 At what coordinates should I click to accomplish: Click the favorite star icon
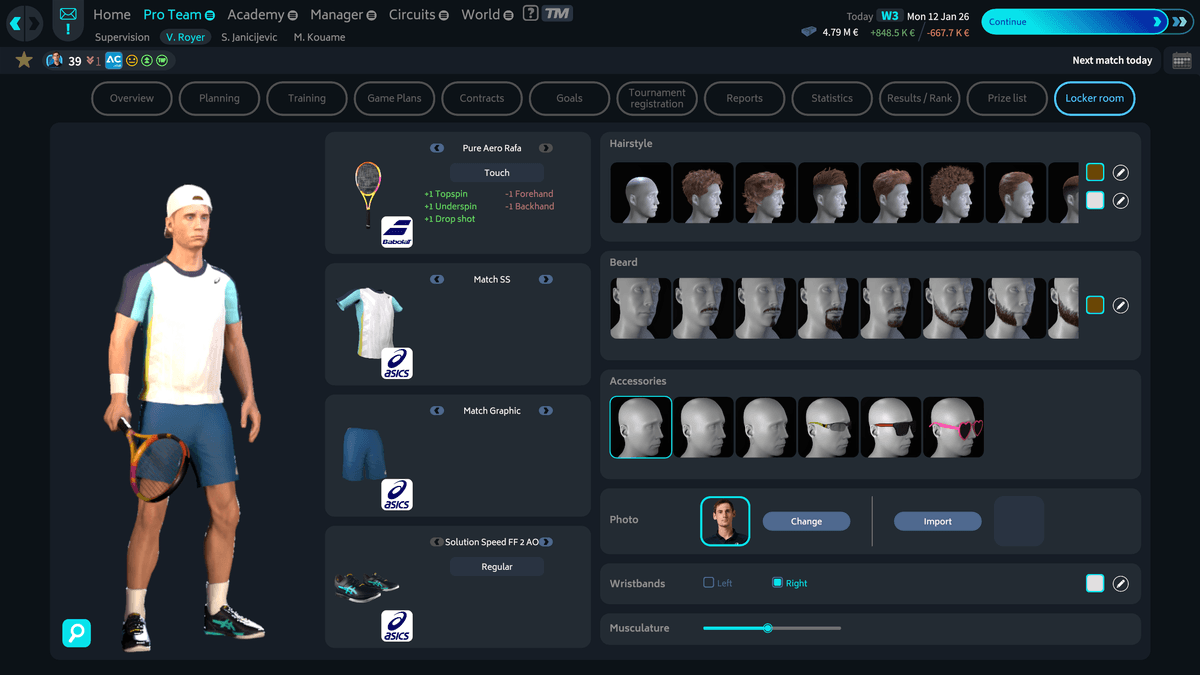[24, 61]
